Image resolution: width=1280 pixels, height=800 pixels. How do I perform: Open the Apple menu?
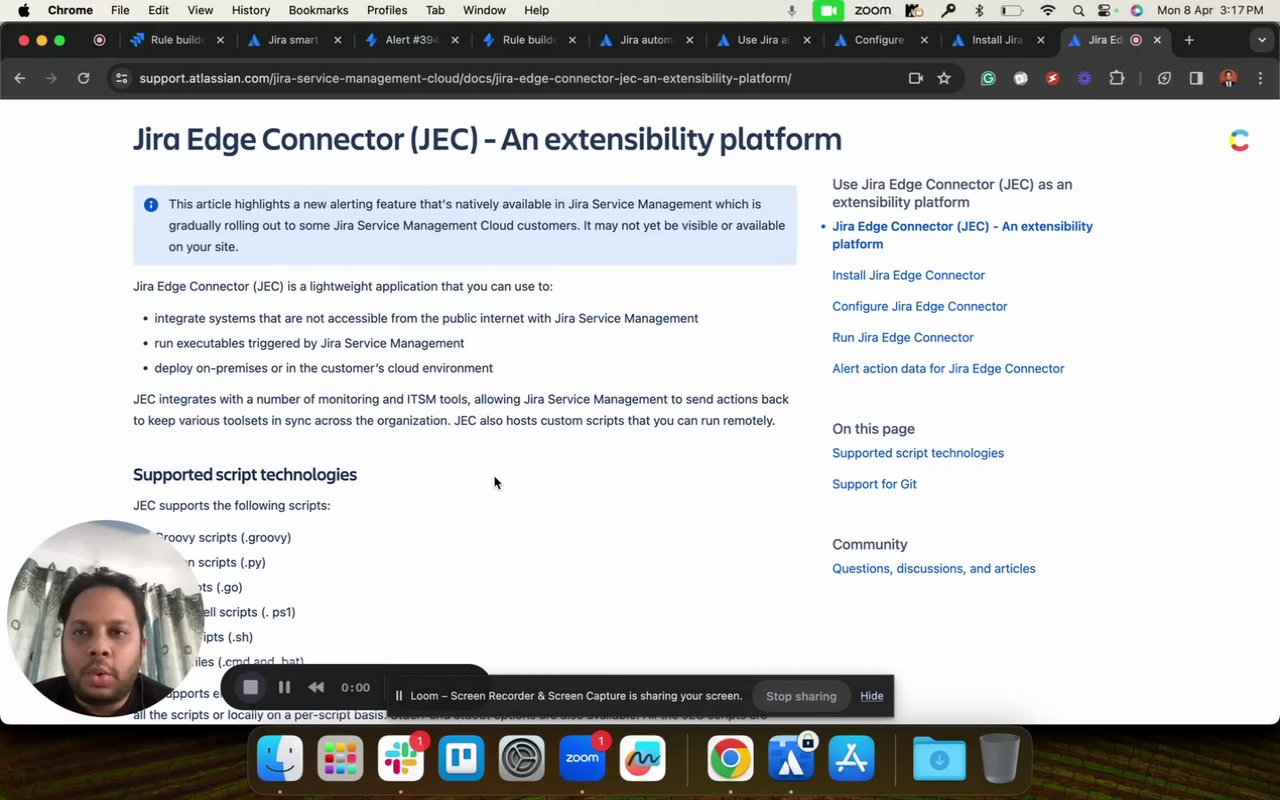tap(23, 10)
